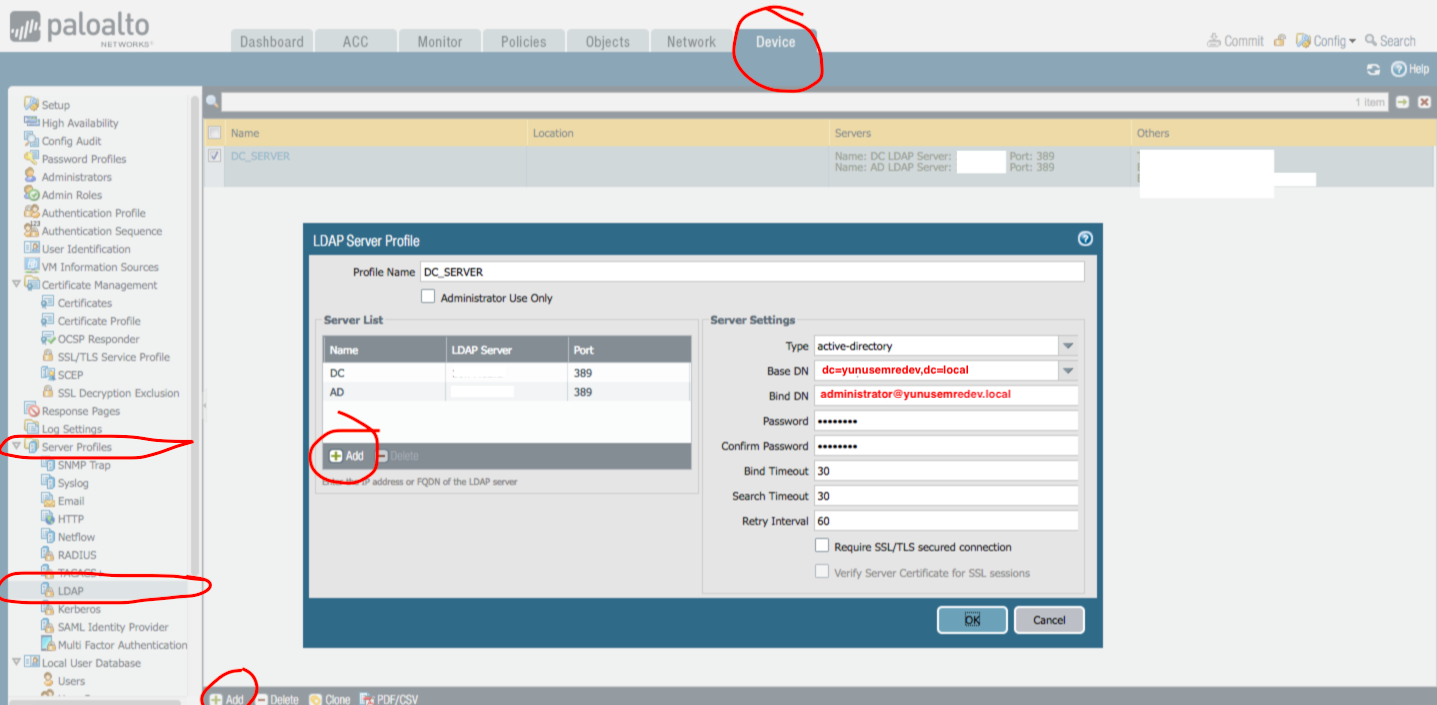This screenshot has height=705, width=1437.
Task: Click the Clone icon in the bottom toolbar
Action: coord(316,699)
